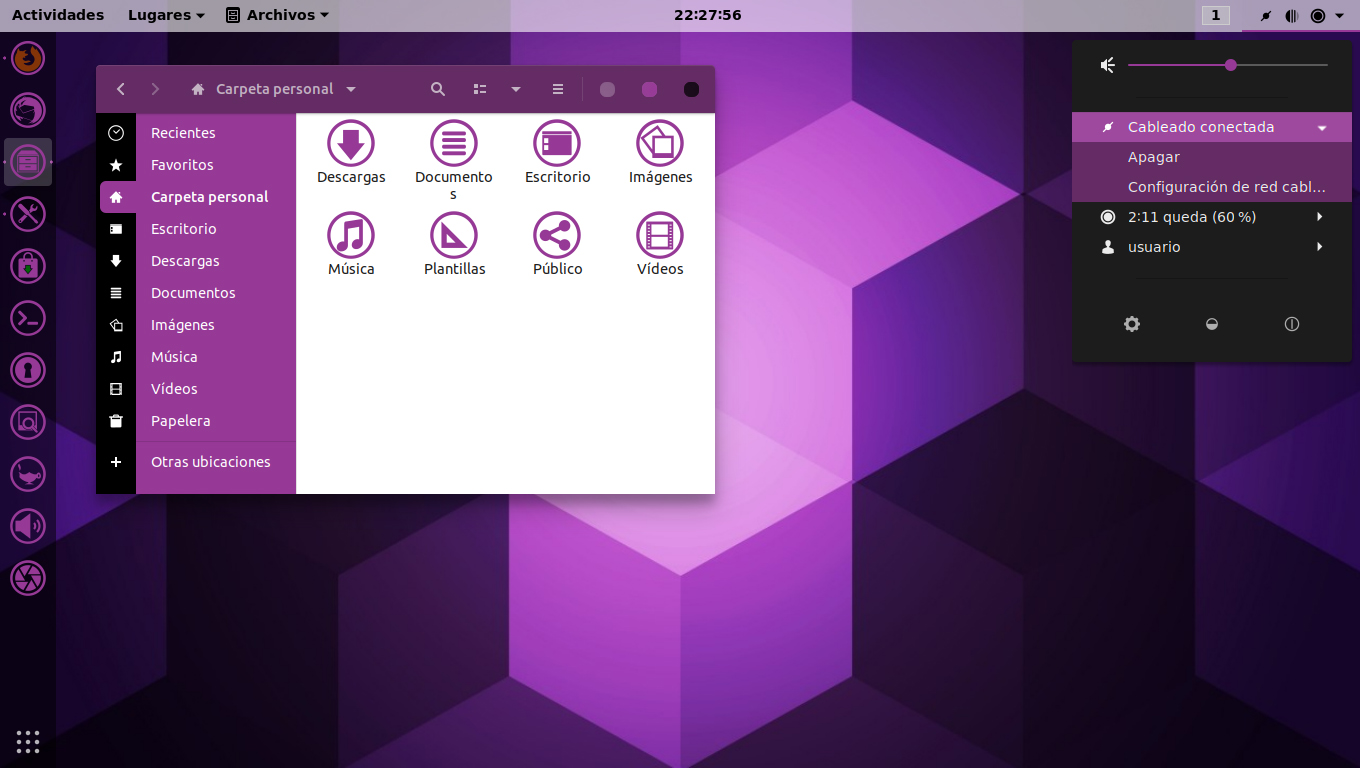Select Documentos in the sidebar
1360x768 pixels.
coord(198,293)
